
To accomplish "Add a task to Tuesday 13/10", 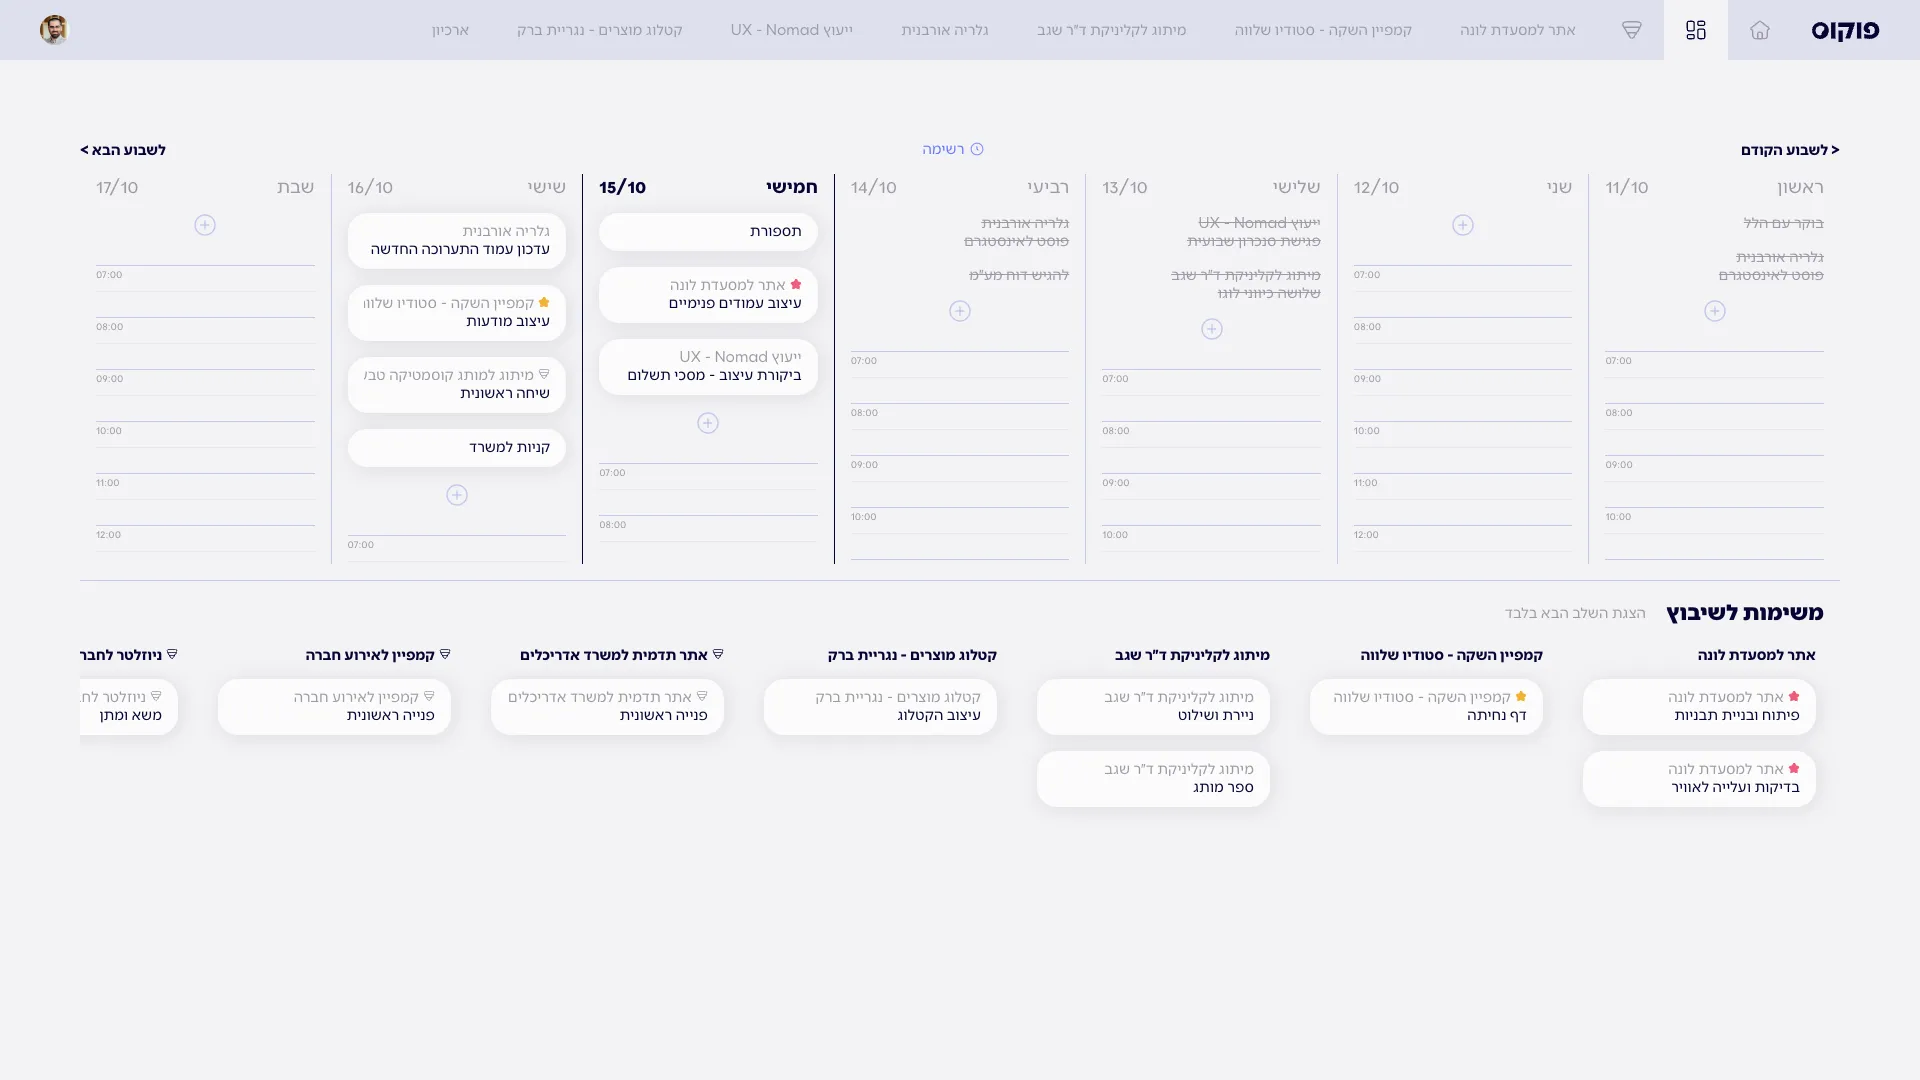I will click(1212, 329).
